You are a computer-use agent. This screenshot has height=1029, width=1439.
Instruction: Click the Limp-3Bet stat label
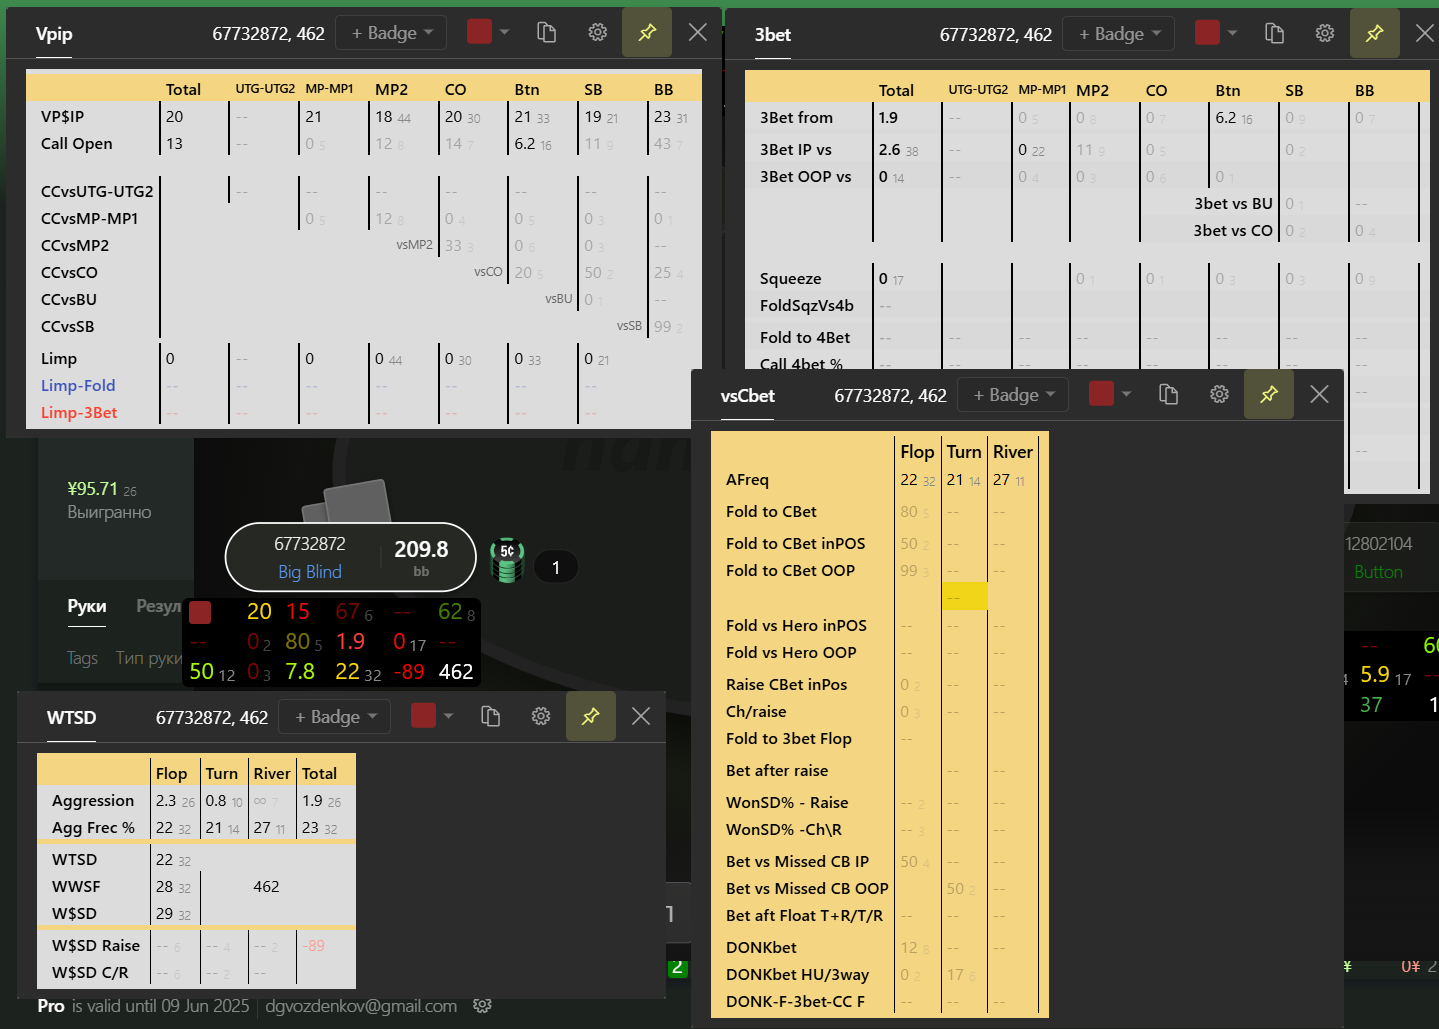point(79,413)
